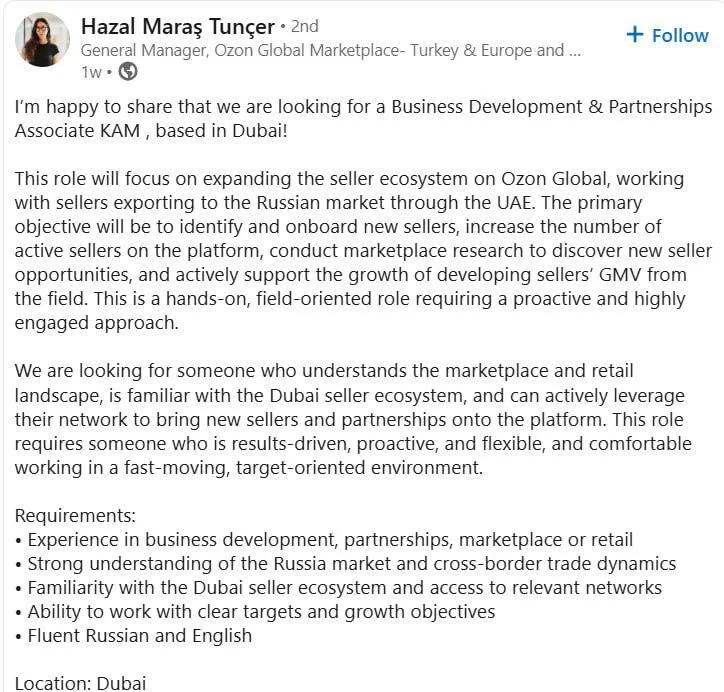This screenshot has width=724, height=692.
Task: Click the globe public-visibility icon
Action: pyautogui.click(x=128, y=71)
